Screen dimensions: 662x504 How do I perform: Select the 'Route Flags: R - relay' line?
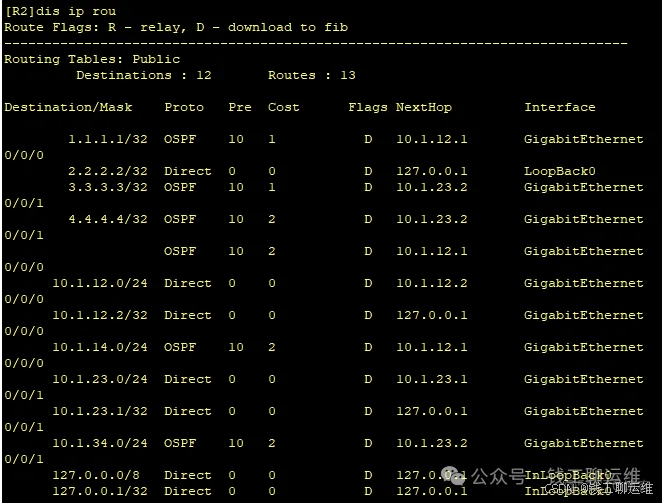point(176,27)
